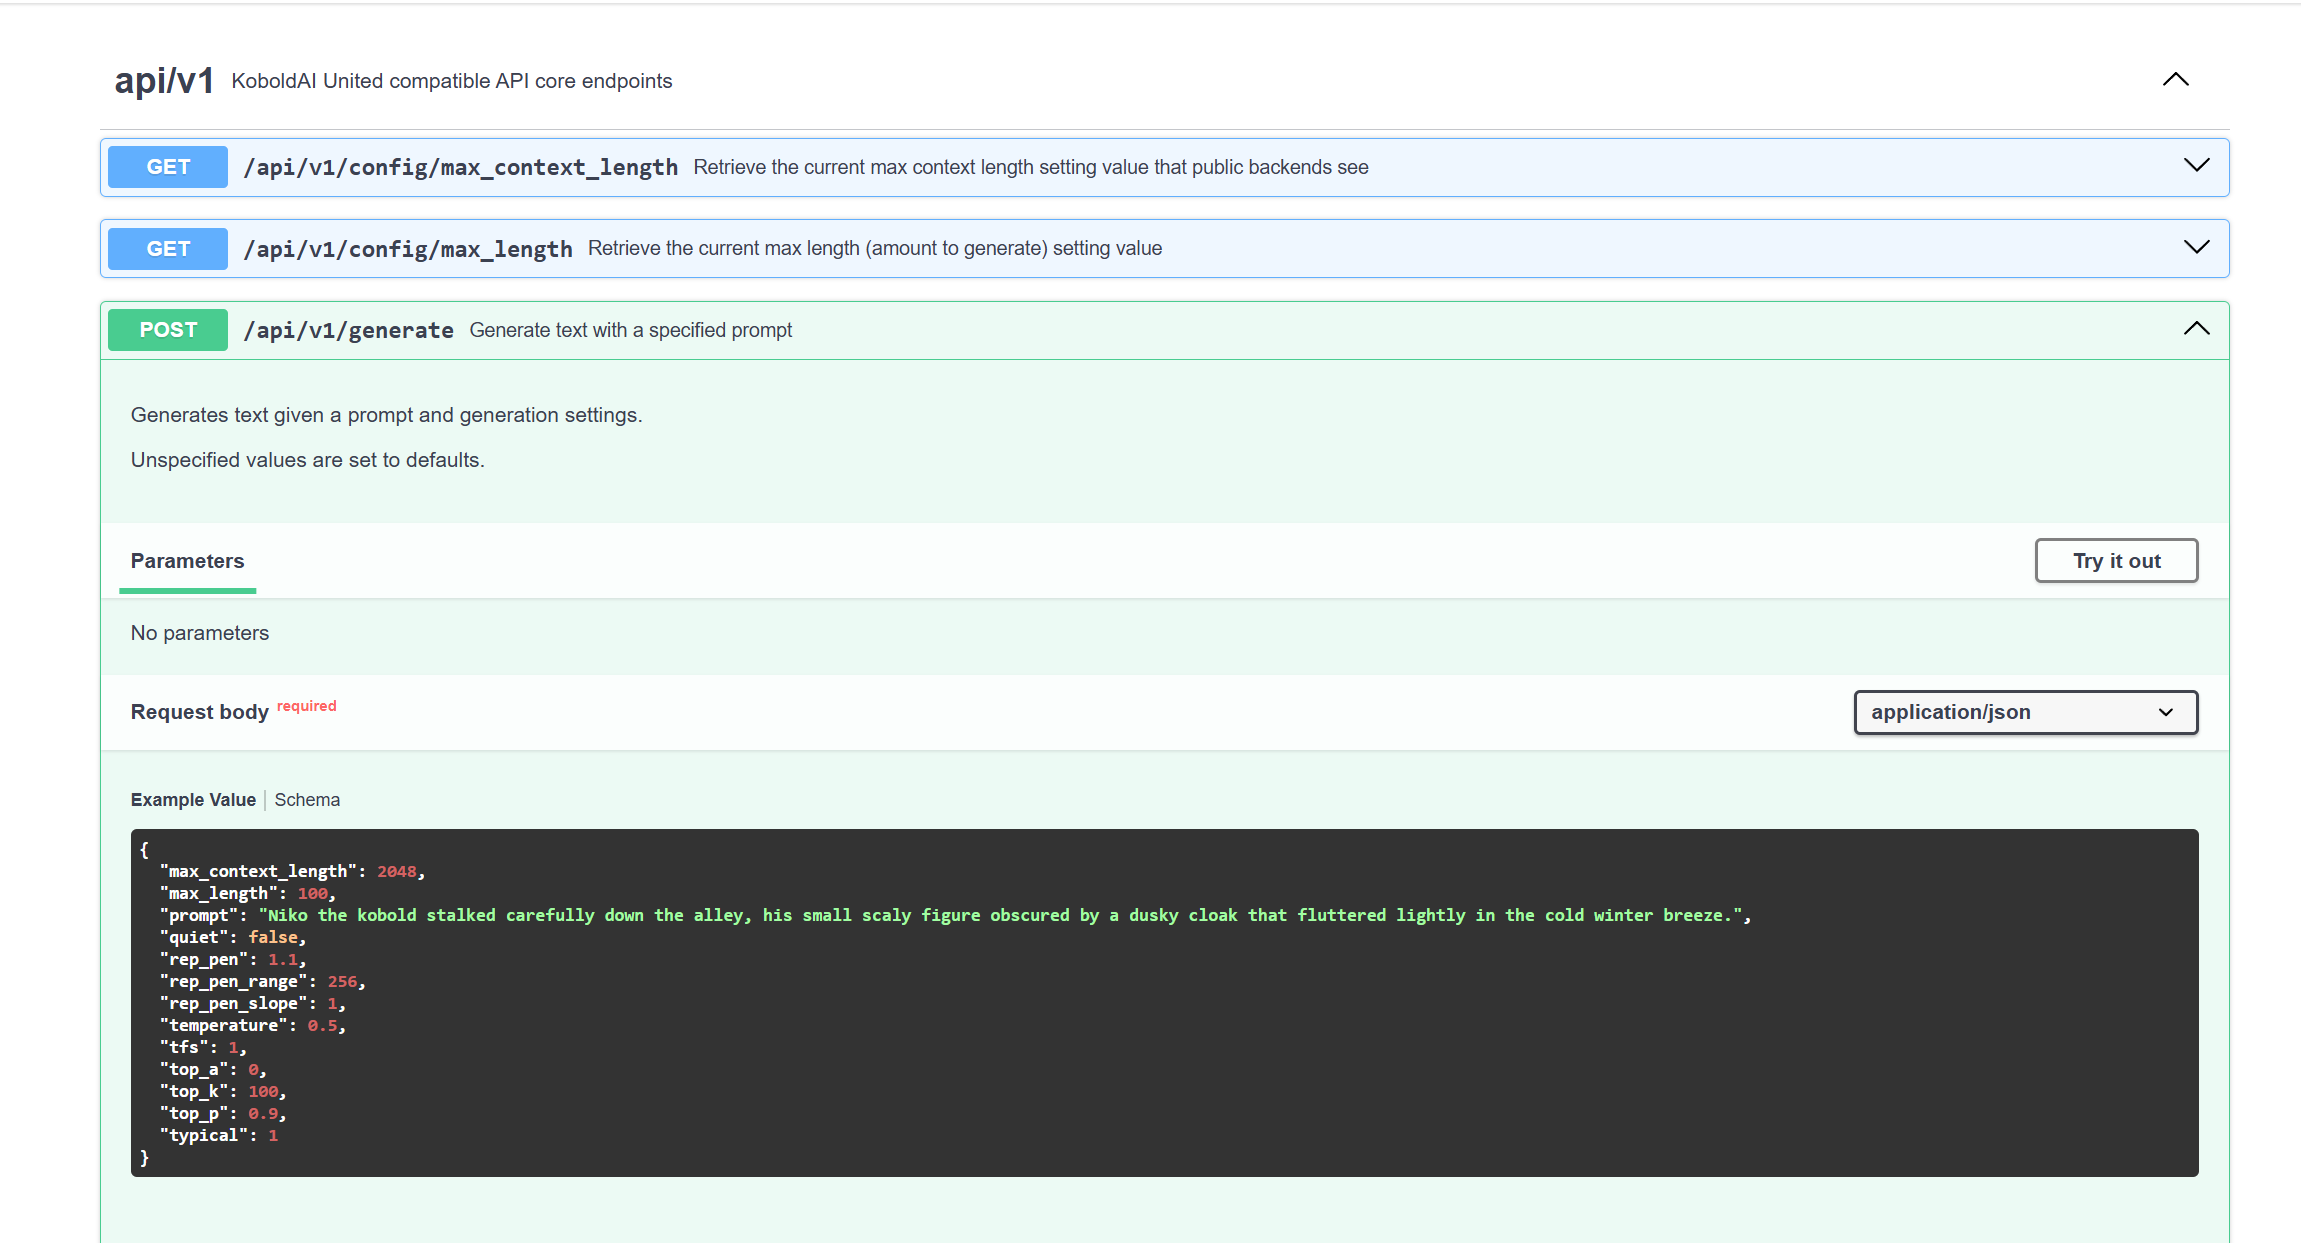Click 'Generates text given a prompt' description
The height and width of the screenshot is (1243, 2301).
386,415
